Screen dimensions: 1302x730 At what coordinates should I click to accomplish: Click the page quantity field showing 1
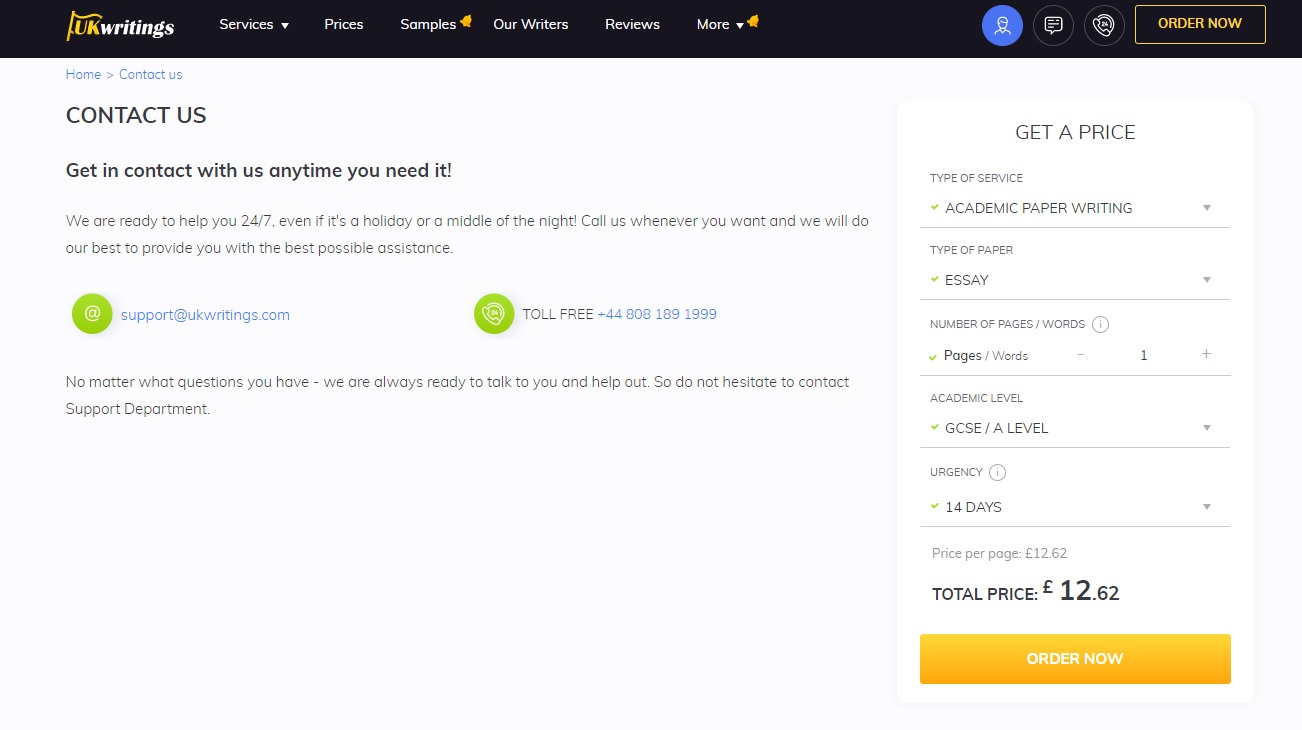pos(1144,355)
